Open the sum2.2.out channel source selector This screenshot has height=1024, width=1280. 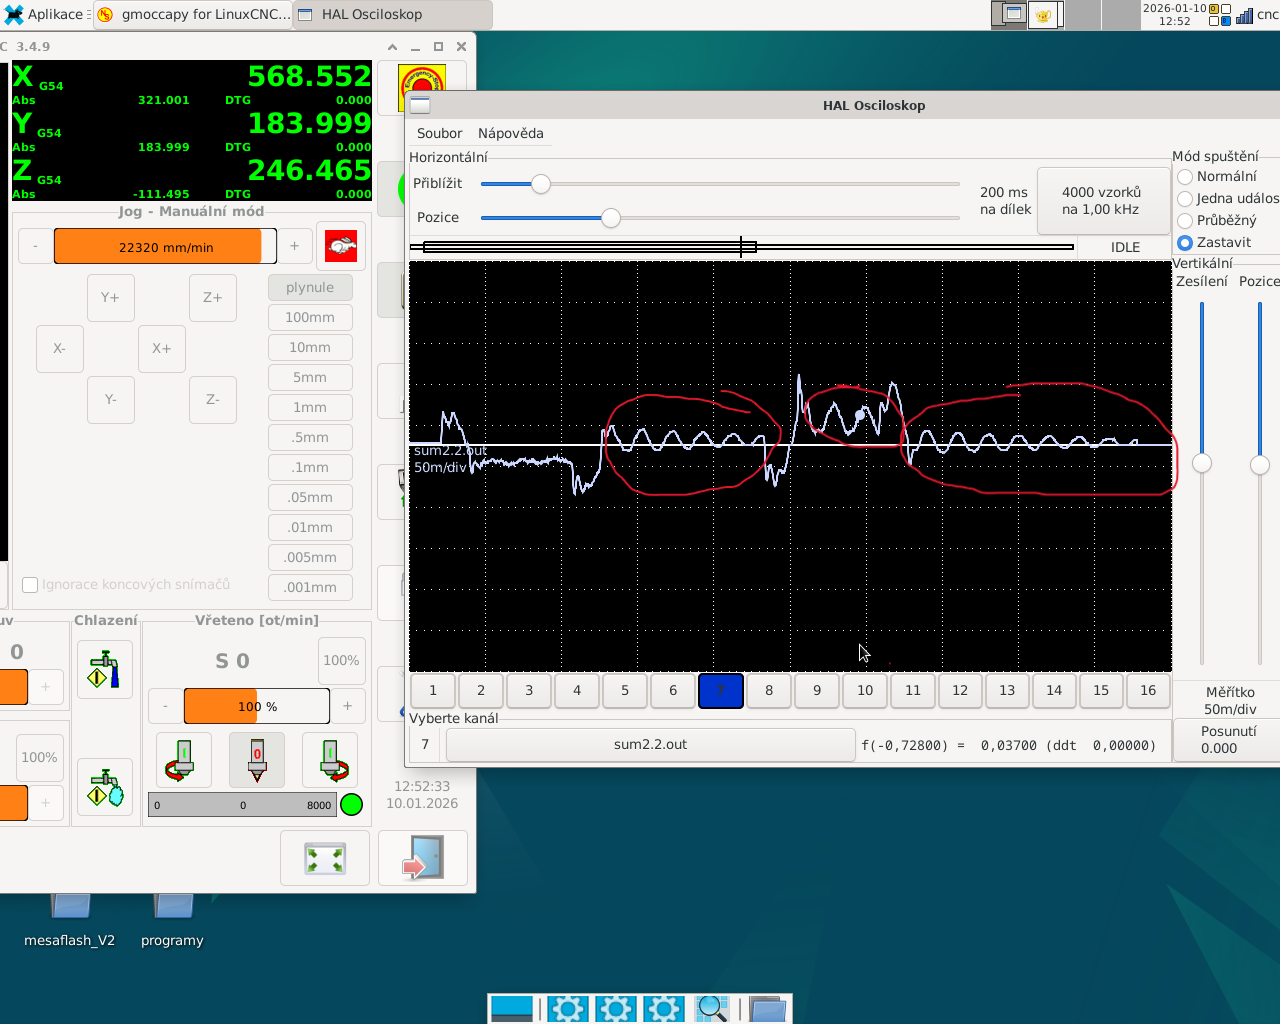tap(650, 745)
